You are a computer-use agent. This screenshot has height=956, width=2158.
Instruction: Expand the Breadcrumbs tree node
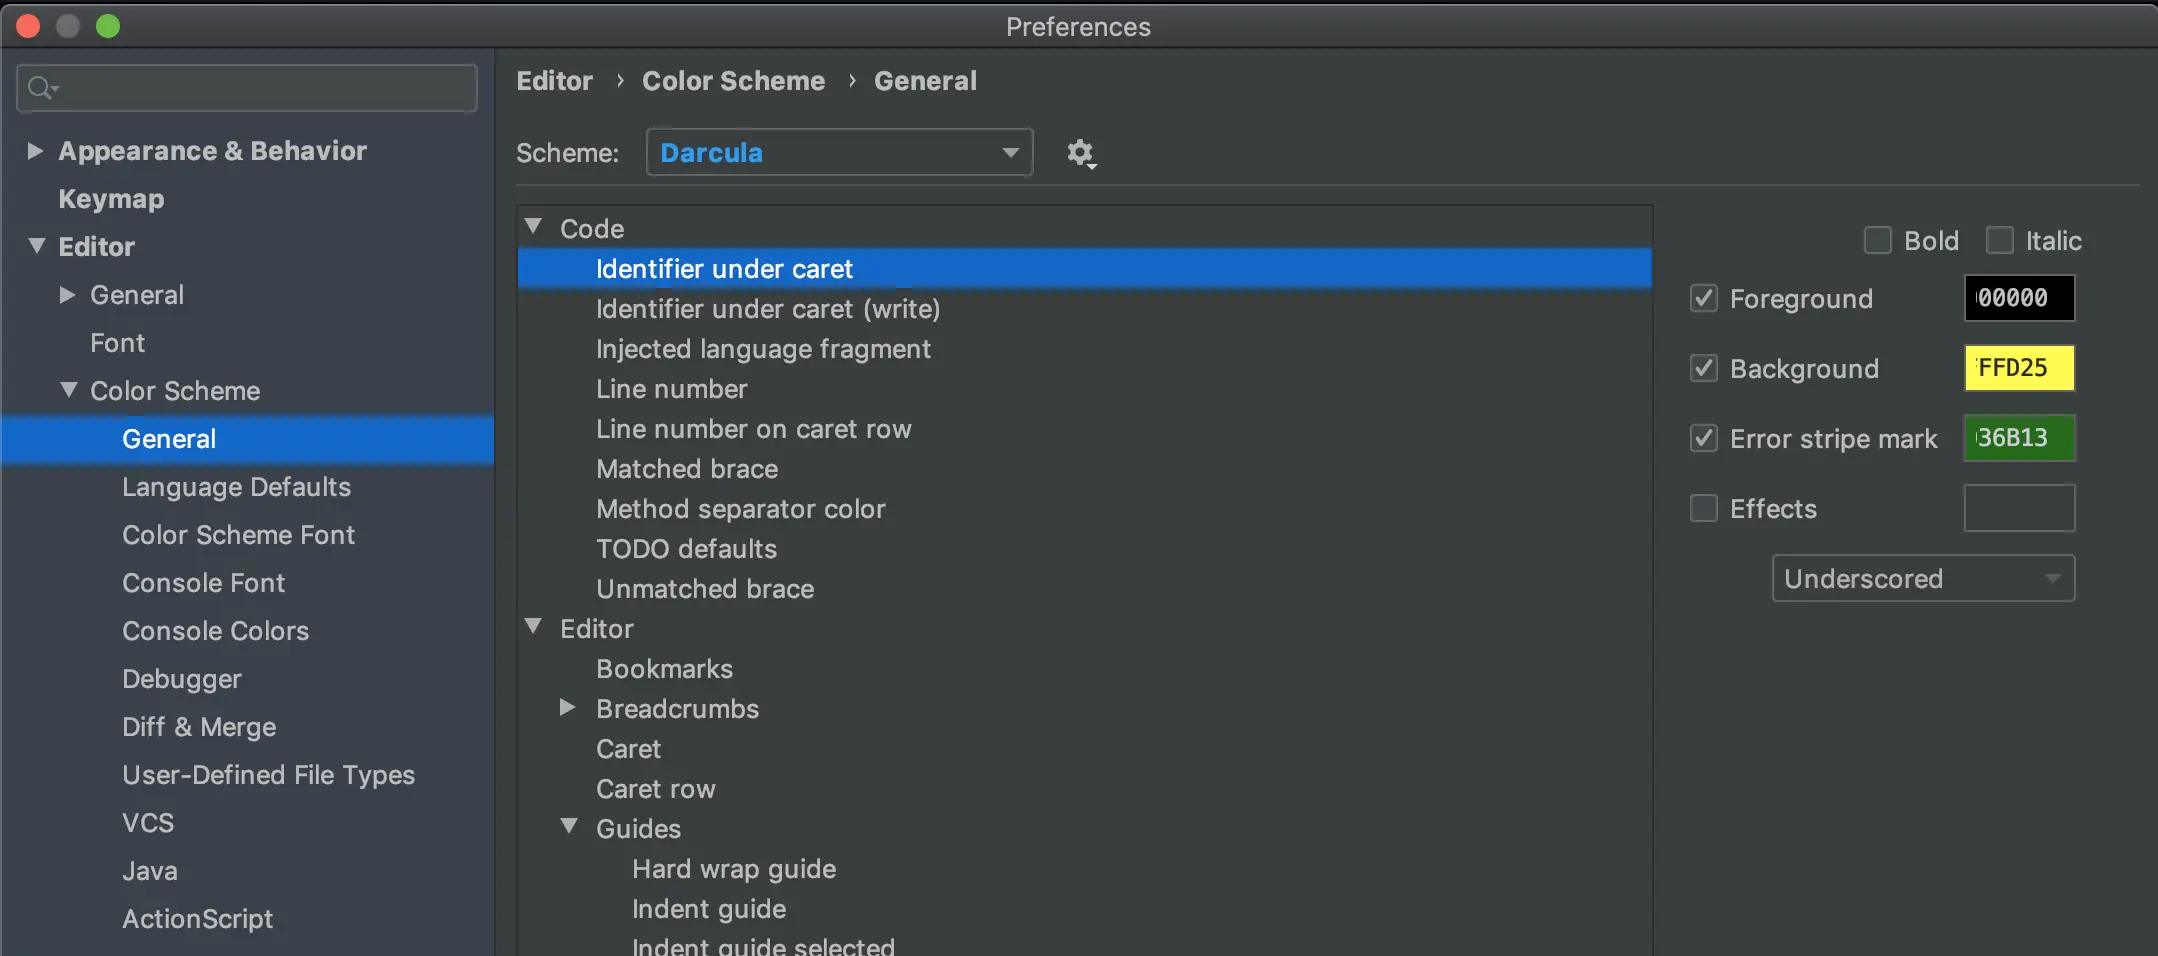(x=568, y=708)
